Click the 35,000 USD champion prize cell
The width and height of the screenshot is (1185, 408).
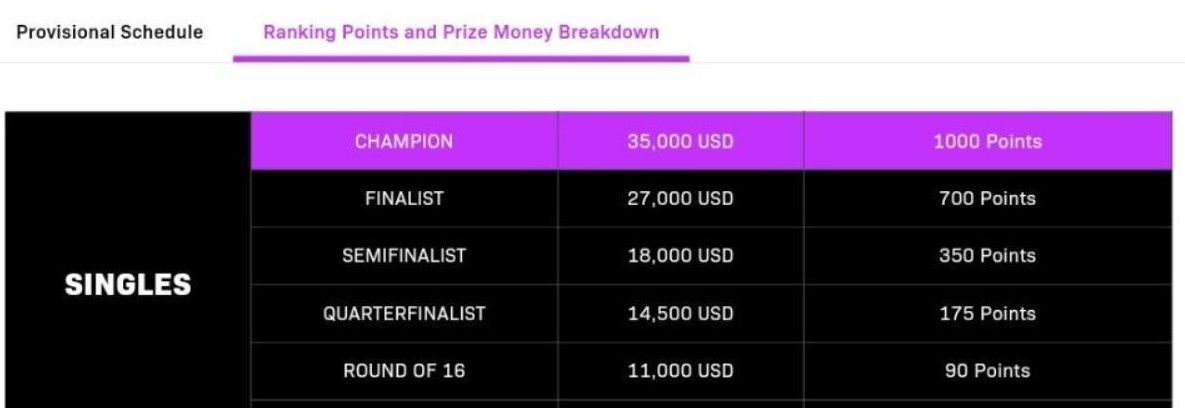click(x=680, y=141)
